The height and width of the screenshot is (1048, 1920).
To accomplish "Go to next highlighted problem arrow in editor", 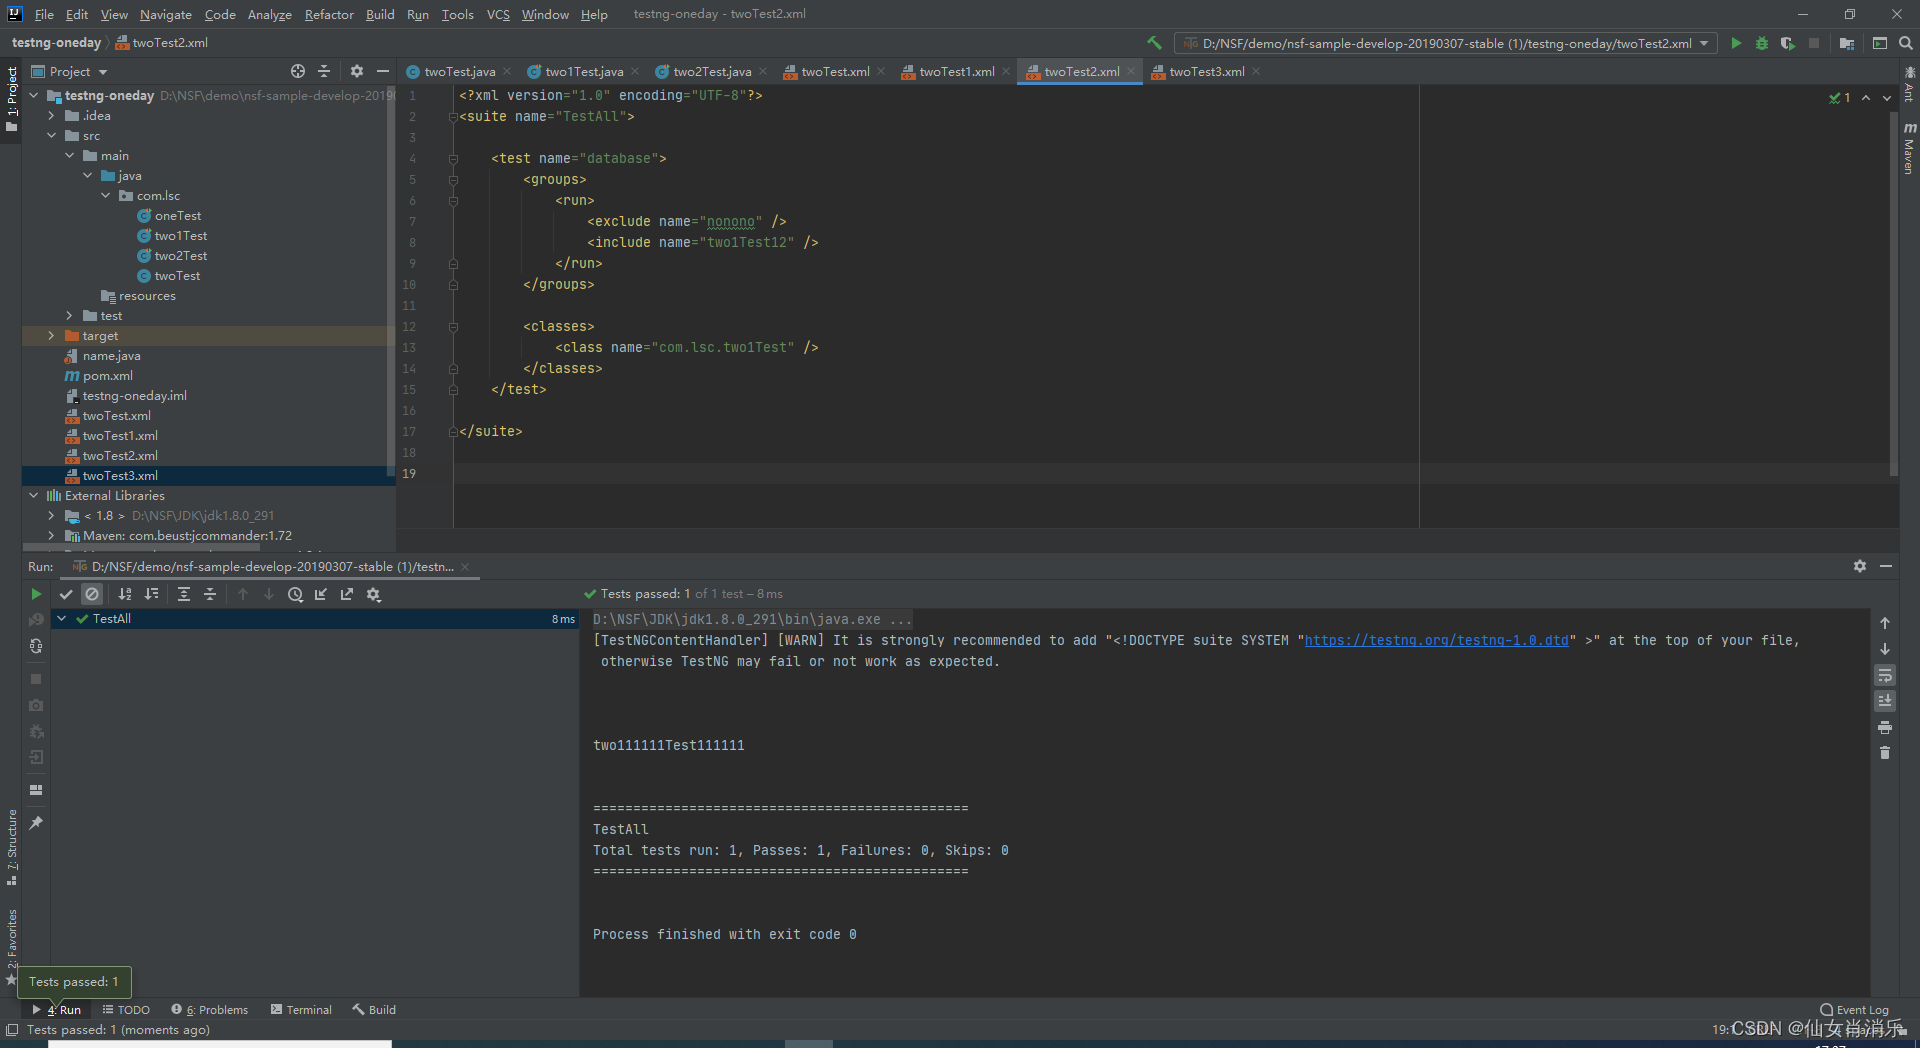I will [1887, 98].
